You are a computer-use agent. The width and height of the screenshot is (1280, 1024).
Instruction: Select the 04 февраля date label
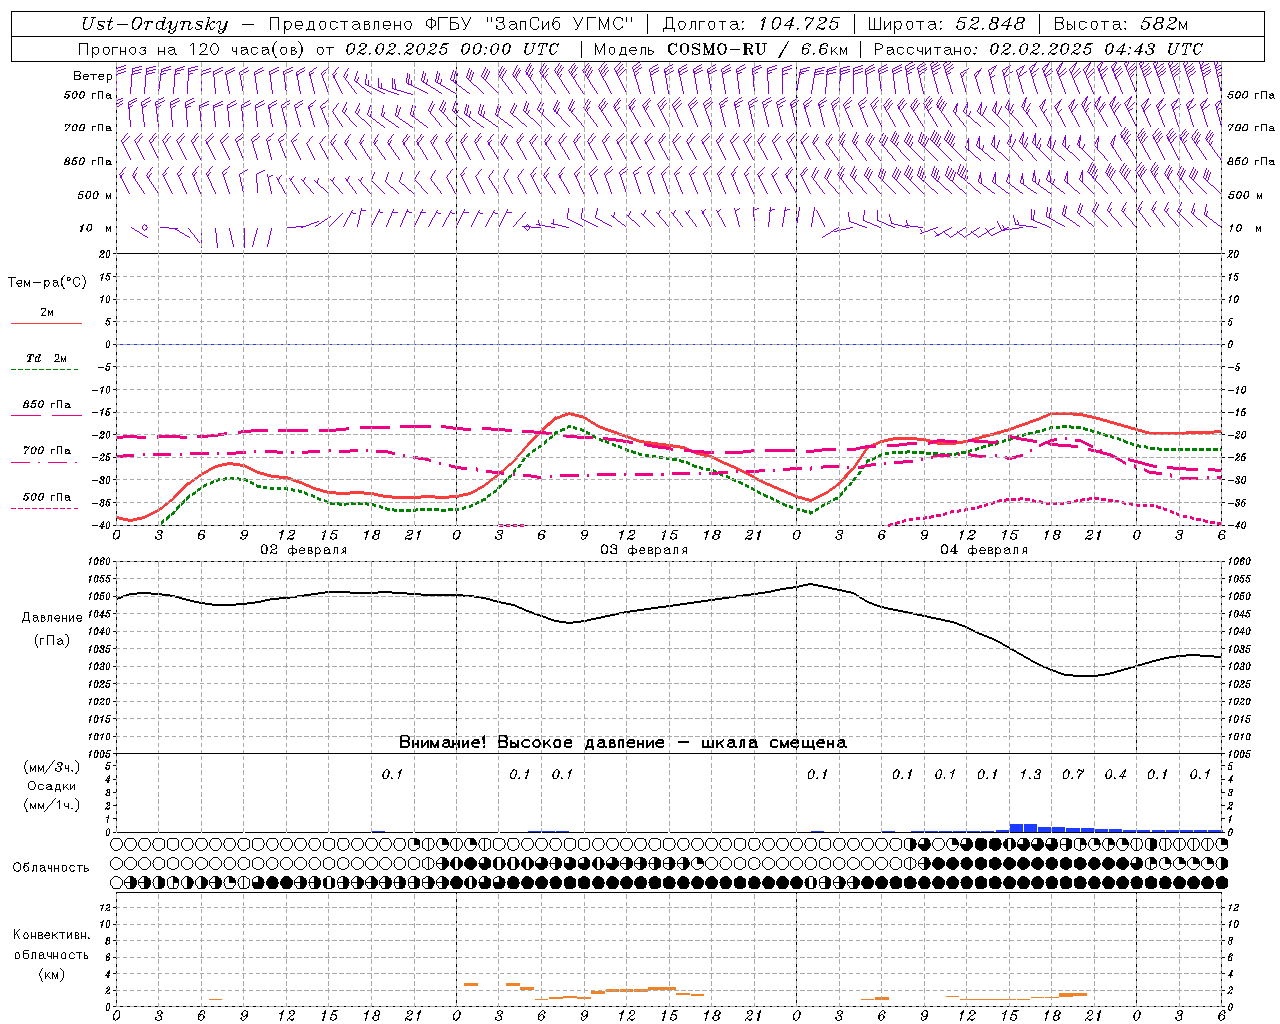pos(984,550)
